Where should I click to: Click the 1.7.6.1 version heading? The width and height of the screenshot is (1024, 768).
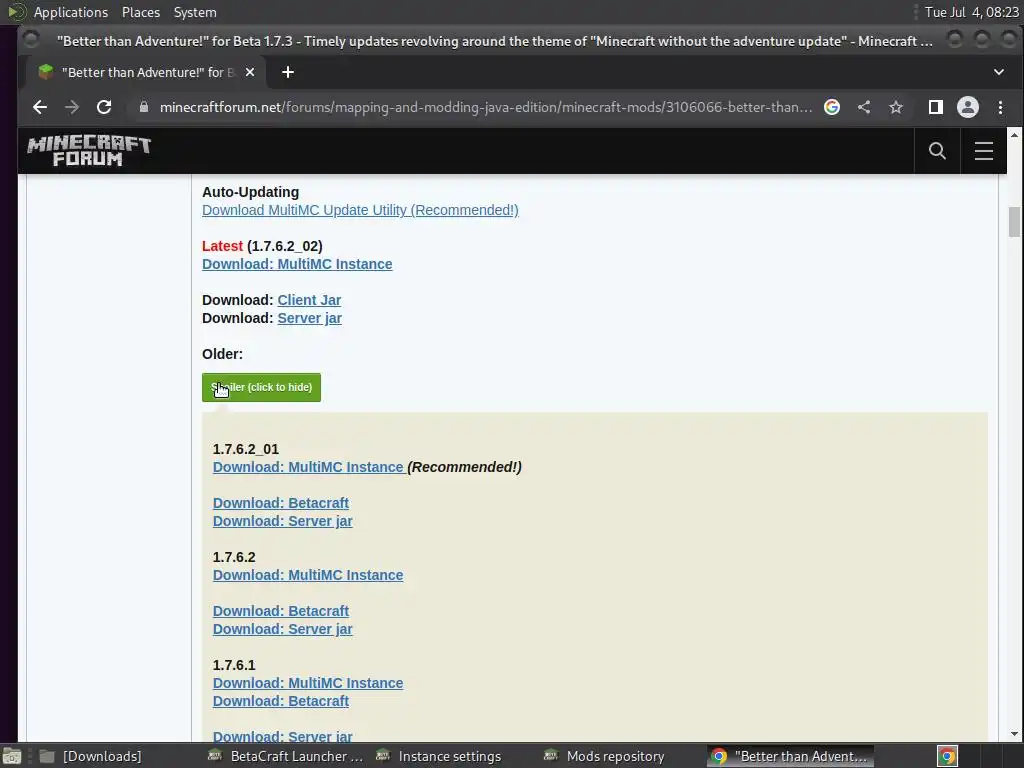click(x=234, y=665)
